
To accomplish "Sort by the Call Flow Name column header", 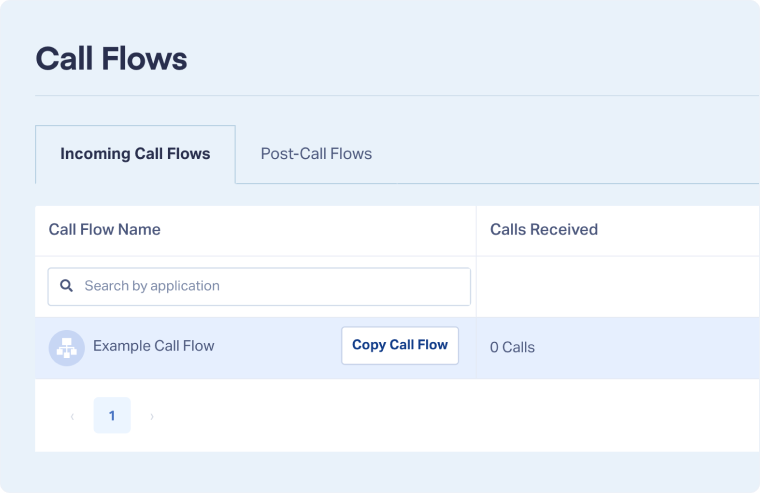I will (x=105, y=230).
